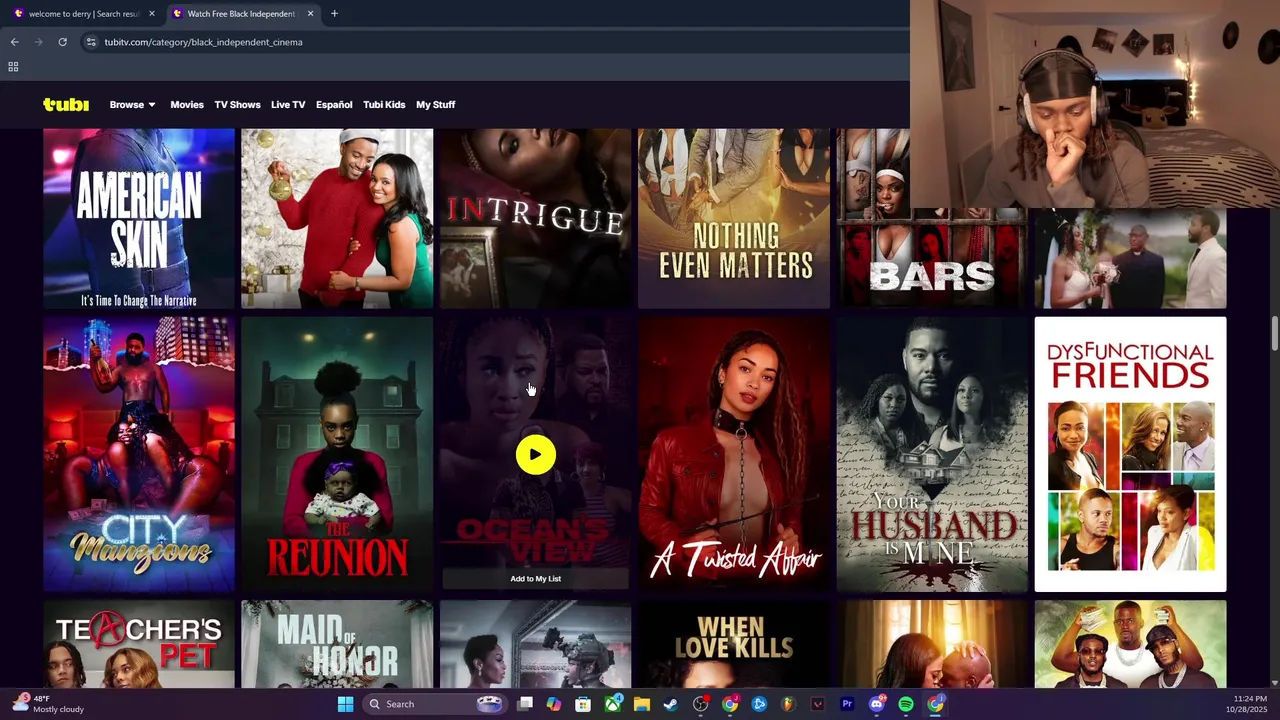Open The Reunion movie poster
This screenshot has width=1280, height=720.
click(x=337, y=454)
